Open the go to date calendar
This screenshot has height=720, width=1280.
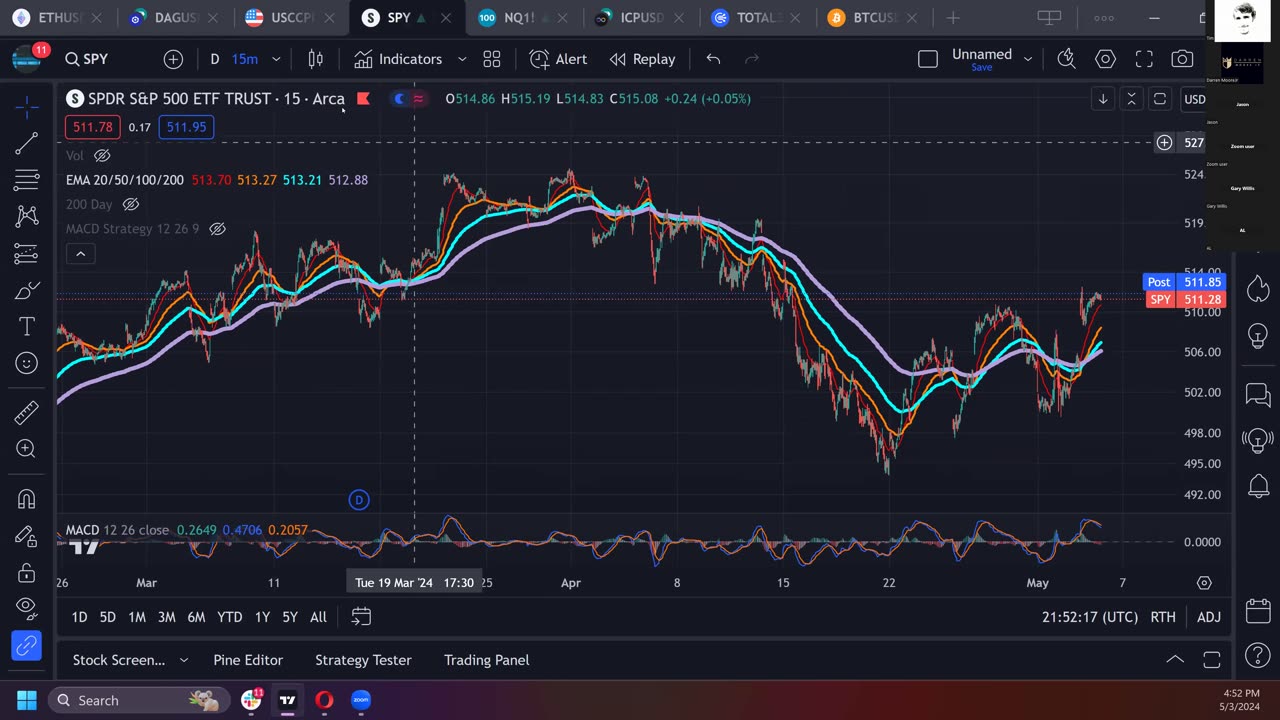pyautogui.click(x=361, y=617)
